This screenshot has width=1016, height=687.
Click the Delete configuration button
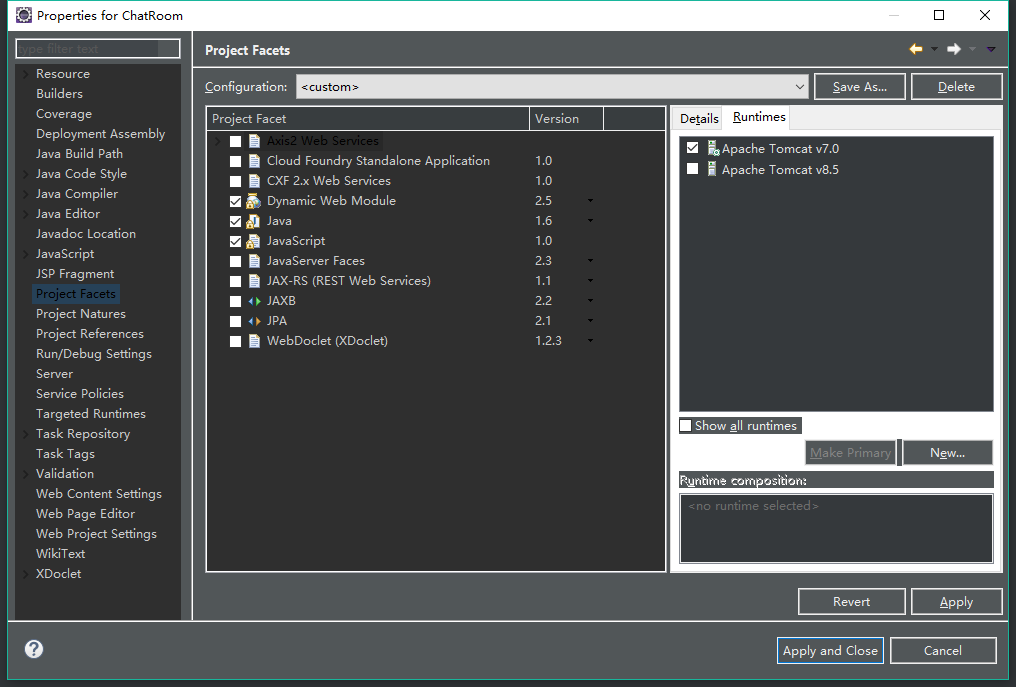[x=956, y=87]
